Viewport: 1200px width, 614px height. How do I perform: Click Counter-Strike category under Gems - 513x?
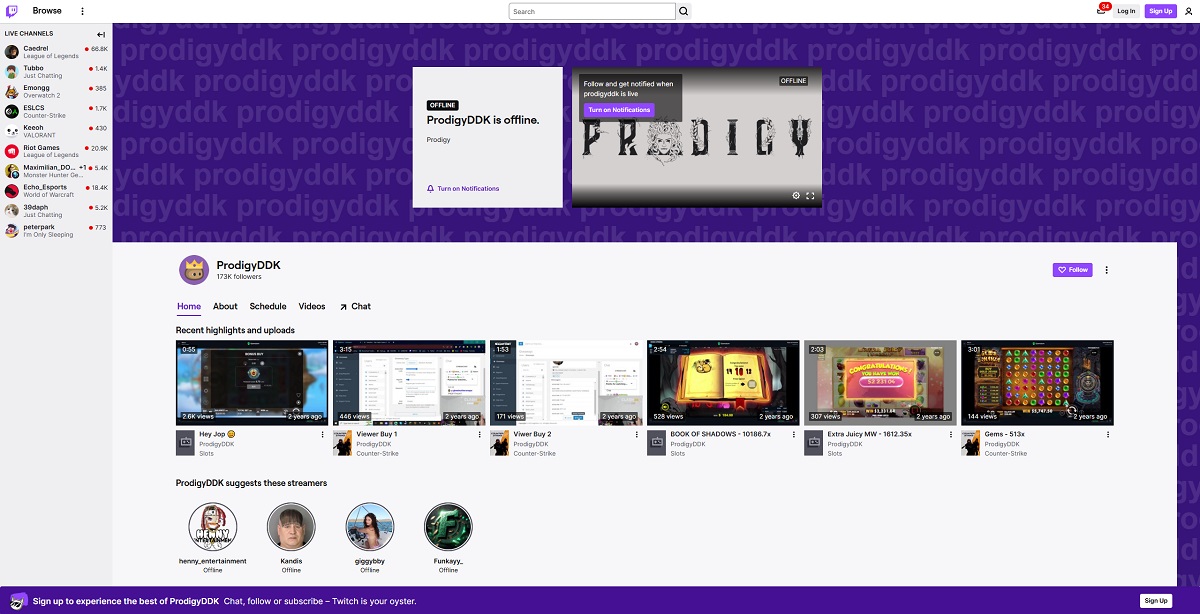pos(1006,454)
